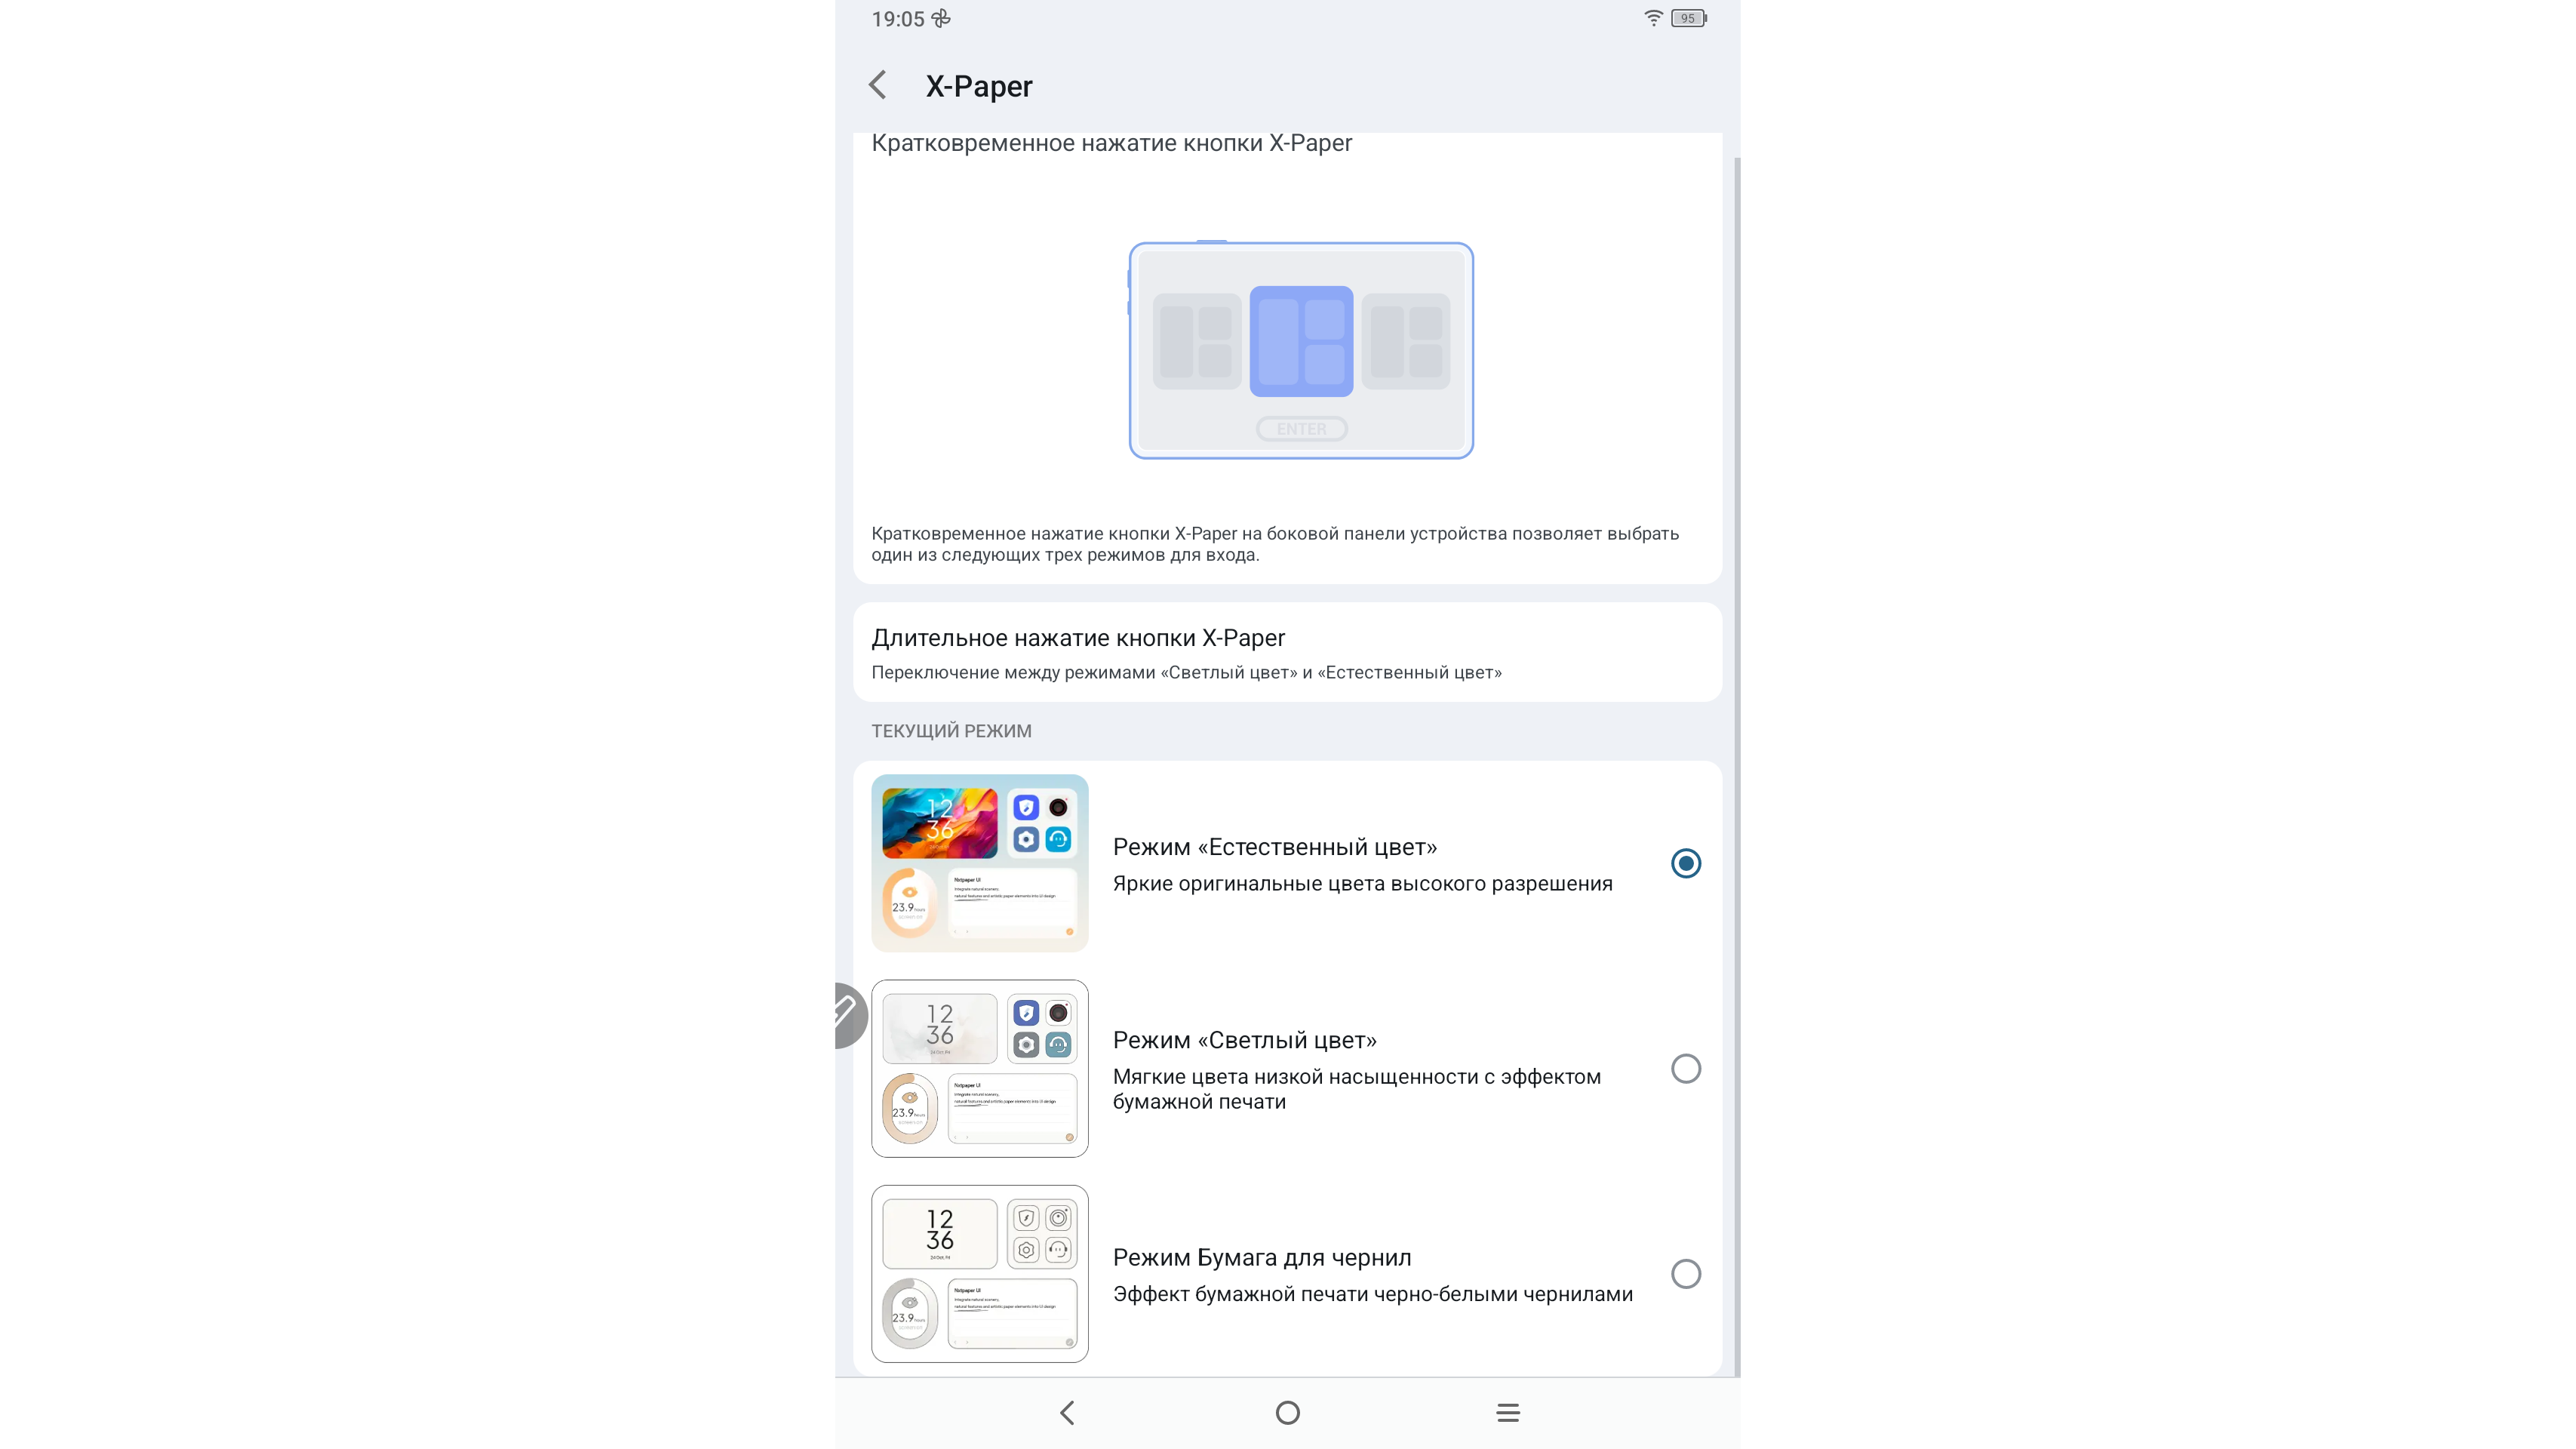Select the Бумага для чернил radio button
The image size is (2576, 1449).
tap(1686, 1273)
